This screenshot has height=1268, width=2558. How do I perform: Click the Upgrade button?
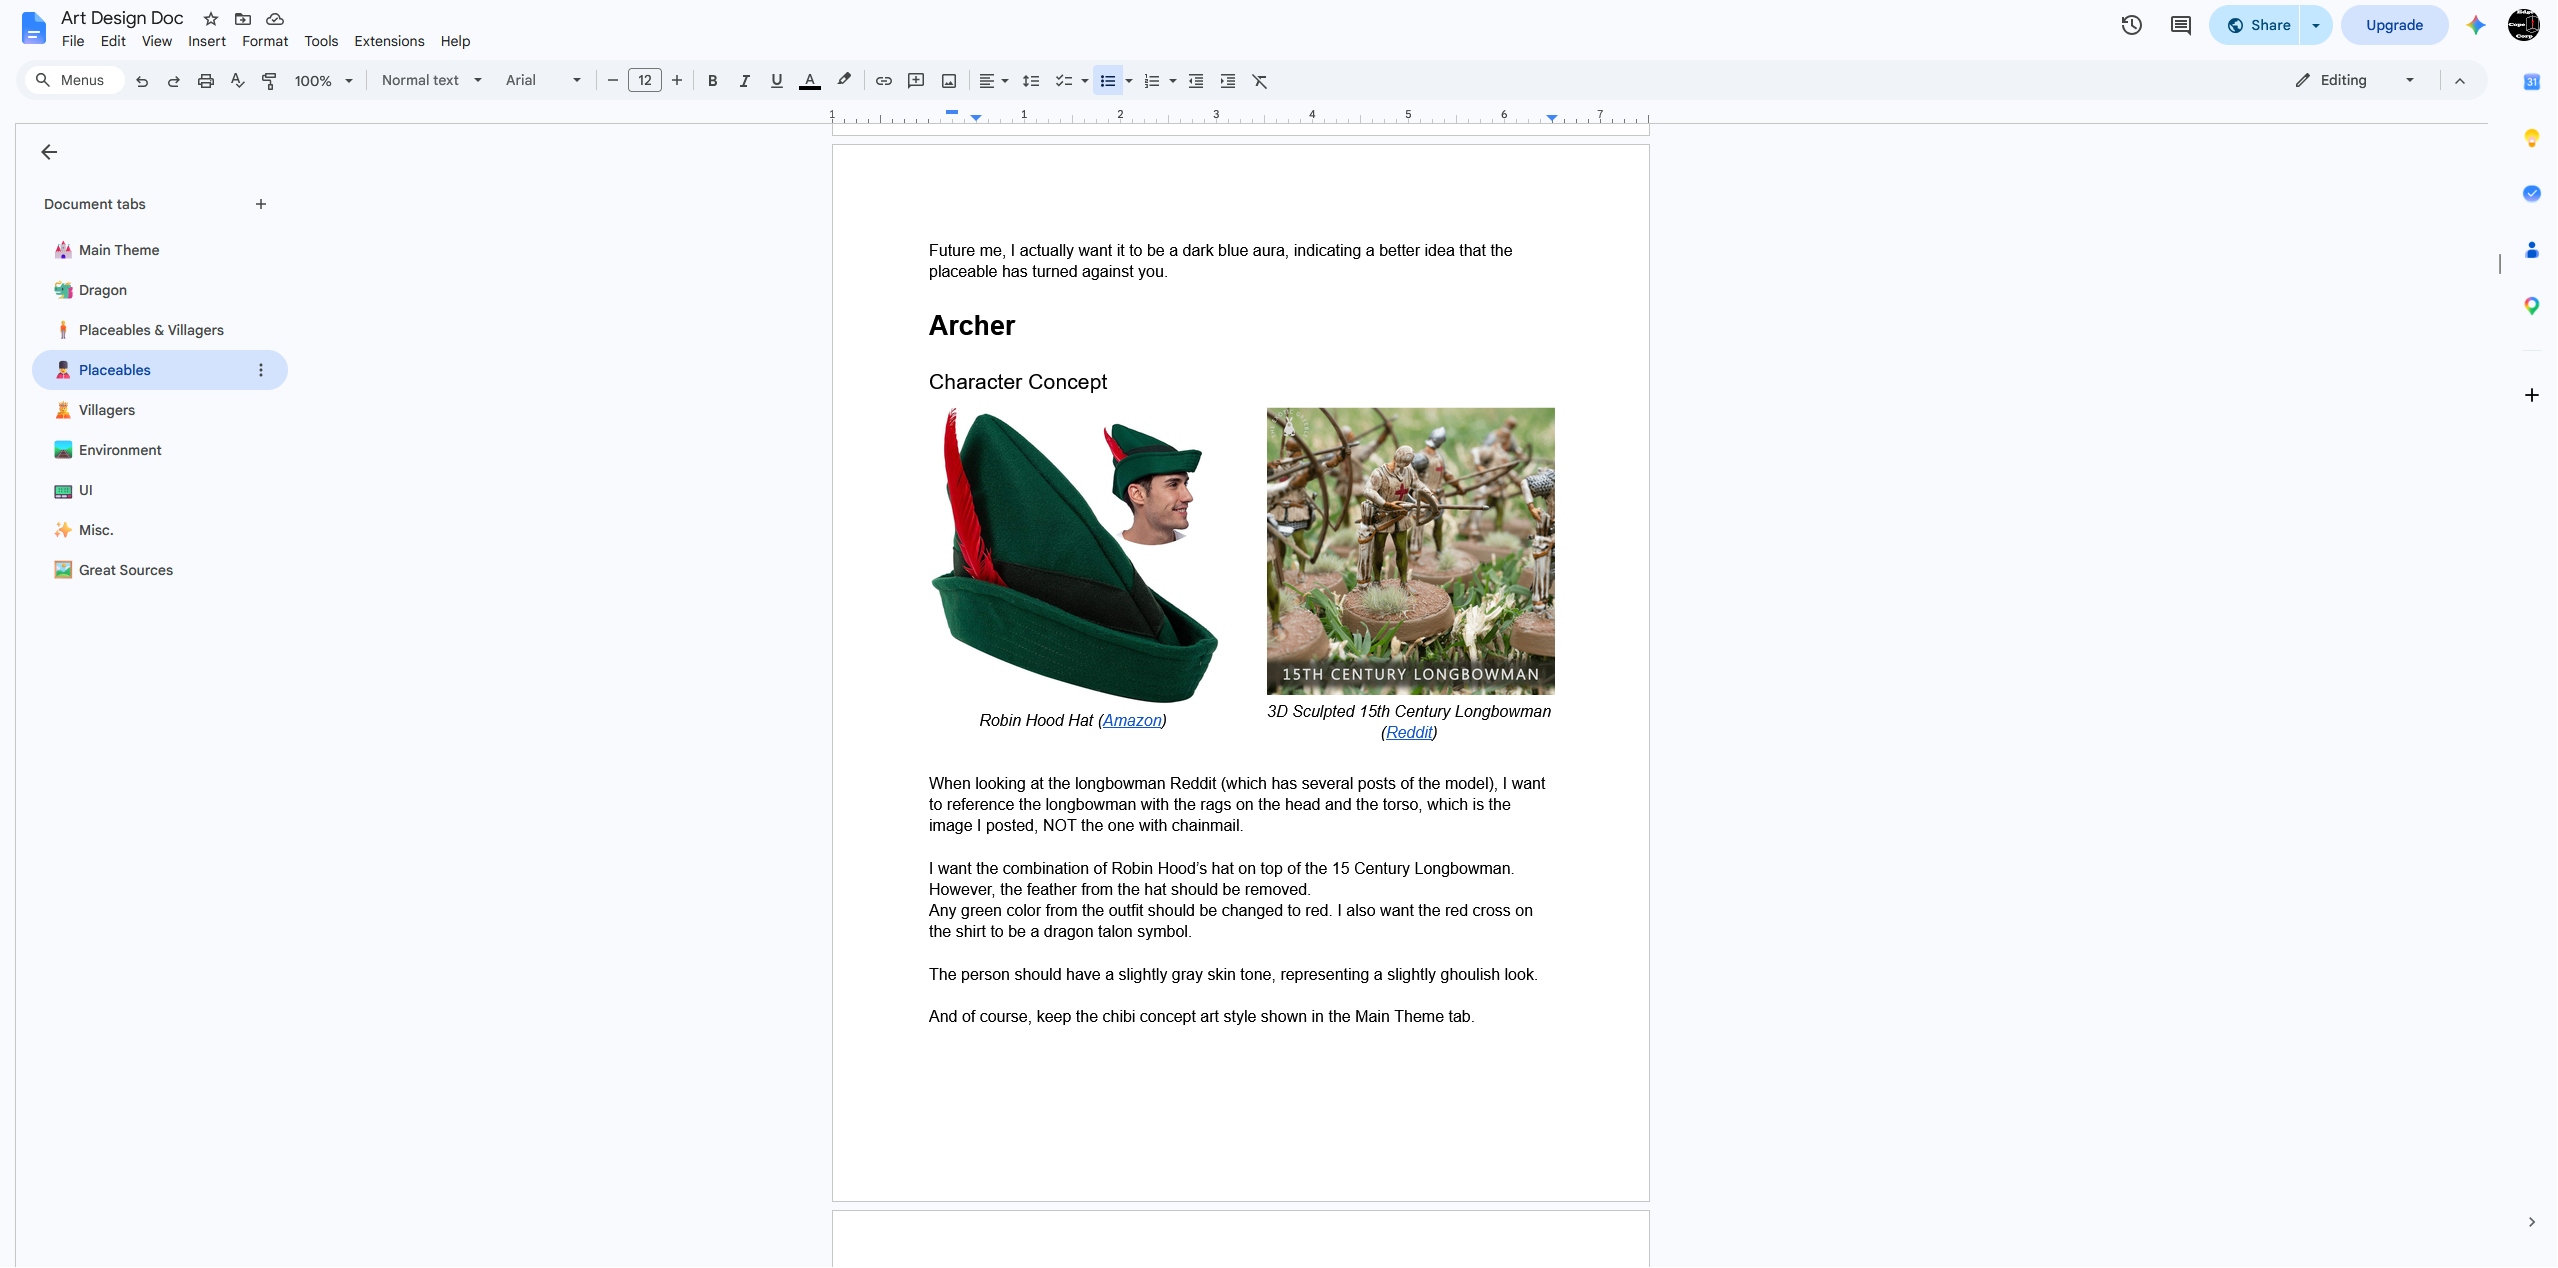click(x=2394, y=25)
